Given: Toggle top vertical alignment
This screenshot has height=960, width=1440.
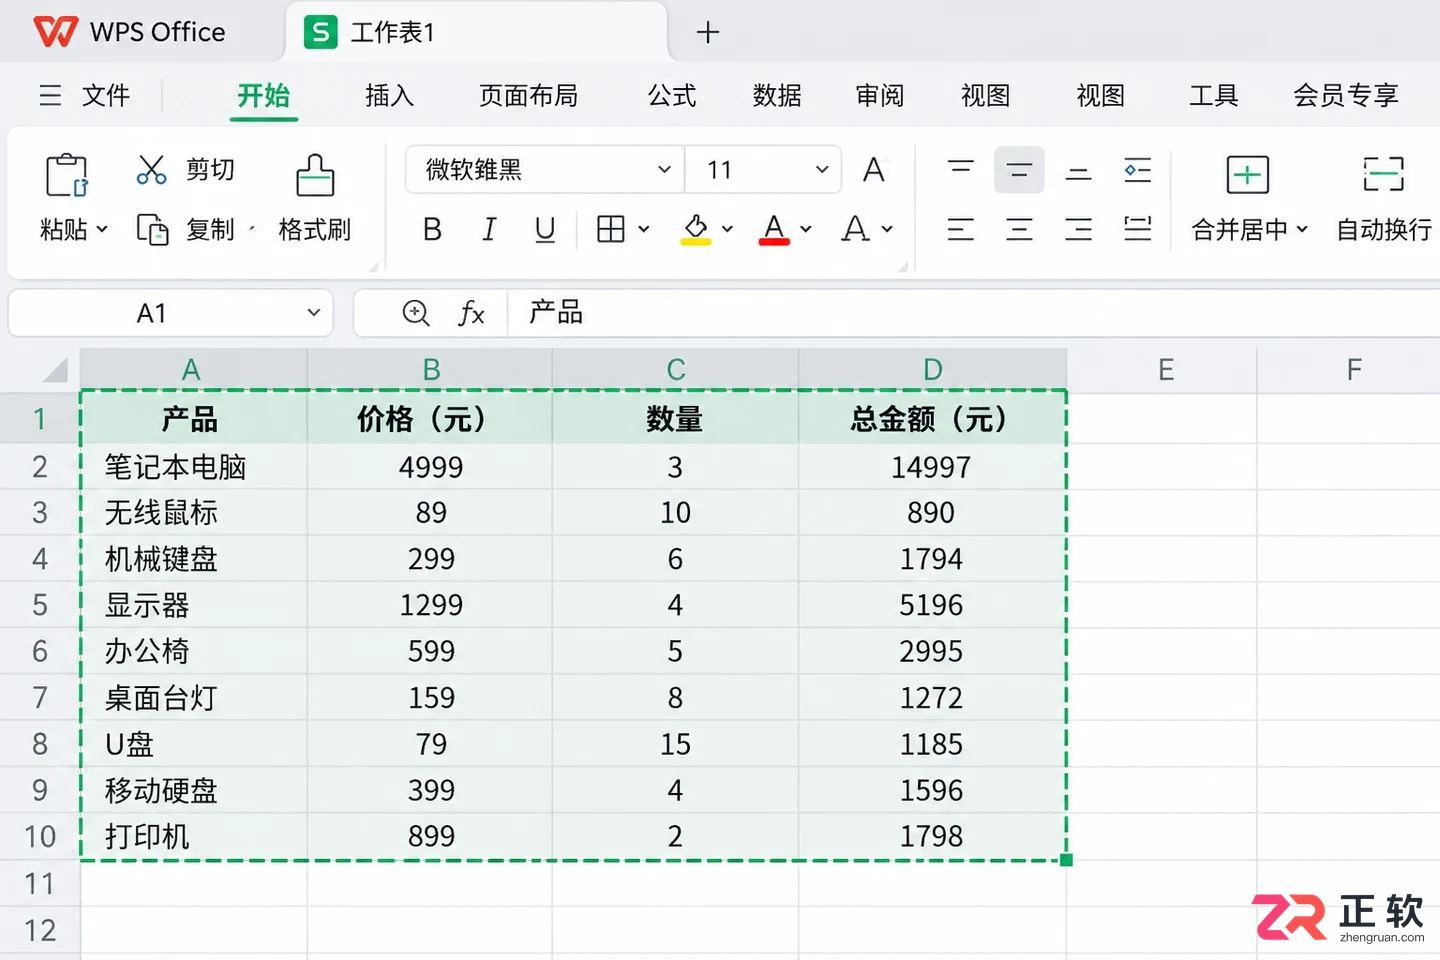Looking at the screenshot, I should [961, 167].
